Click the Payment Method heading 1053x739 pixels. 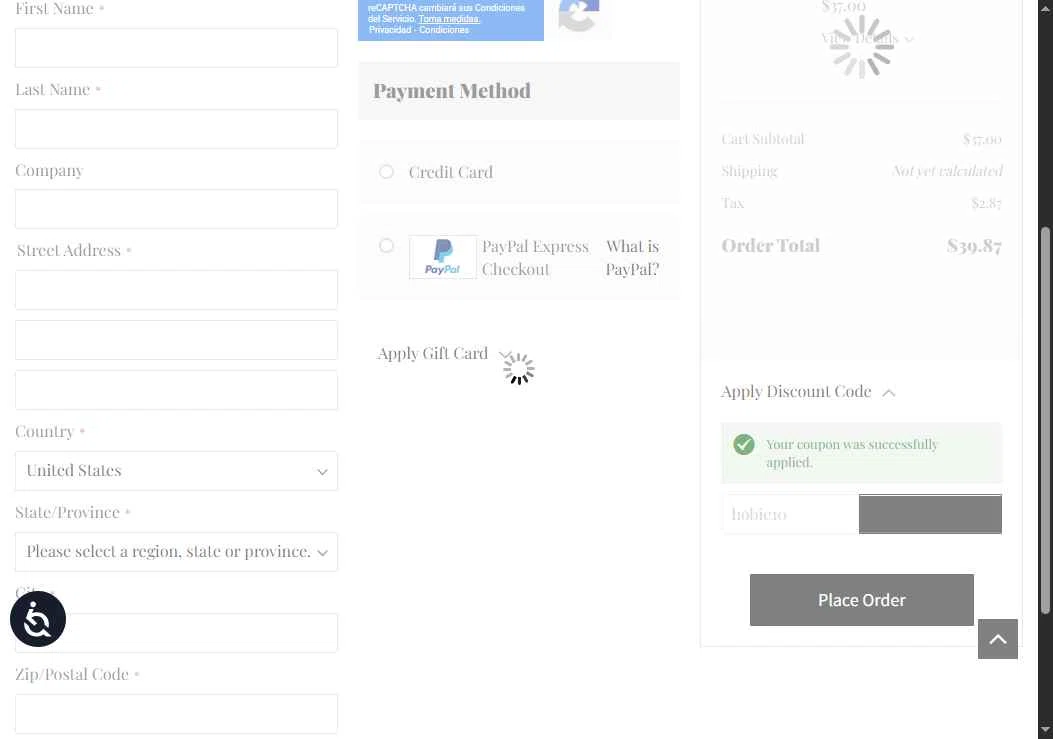452,91
